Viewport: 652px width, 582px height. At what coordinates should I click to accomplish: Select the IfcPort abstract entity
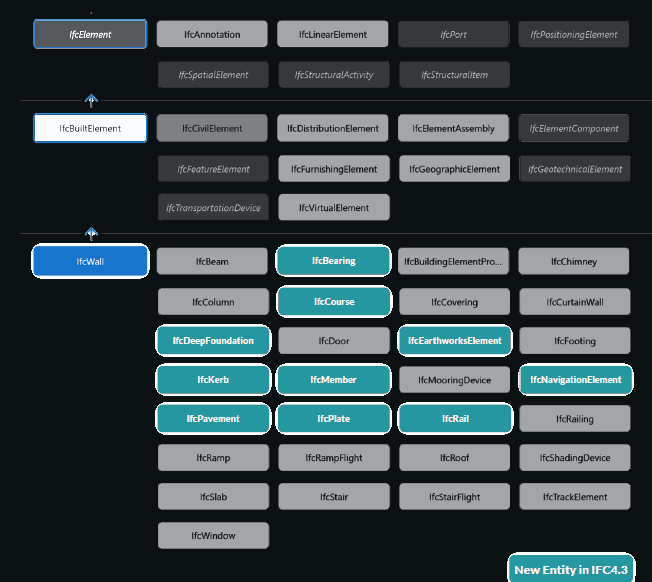click(453, 34)
